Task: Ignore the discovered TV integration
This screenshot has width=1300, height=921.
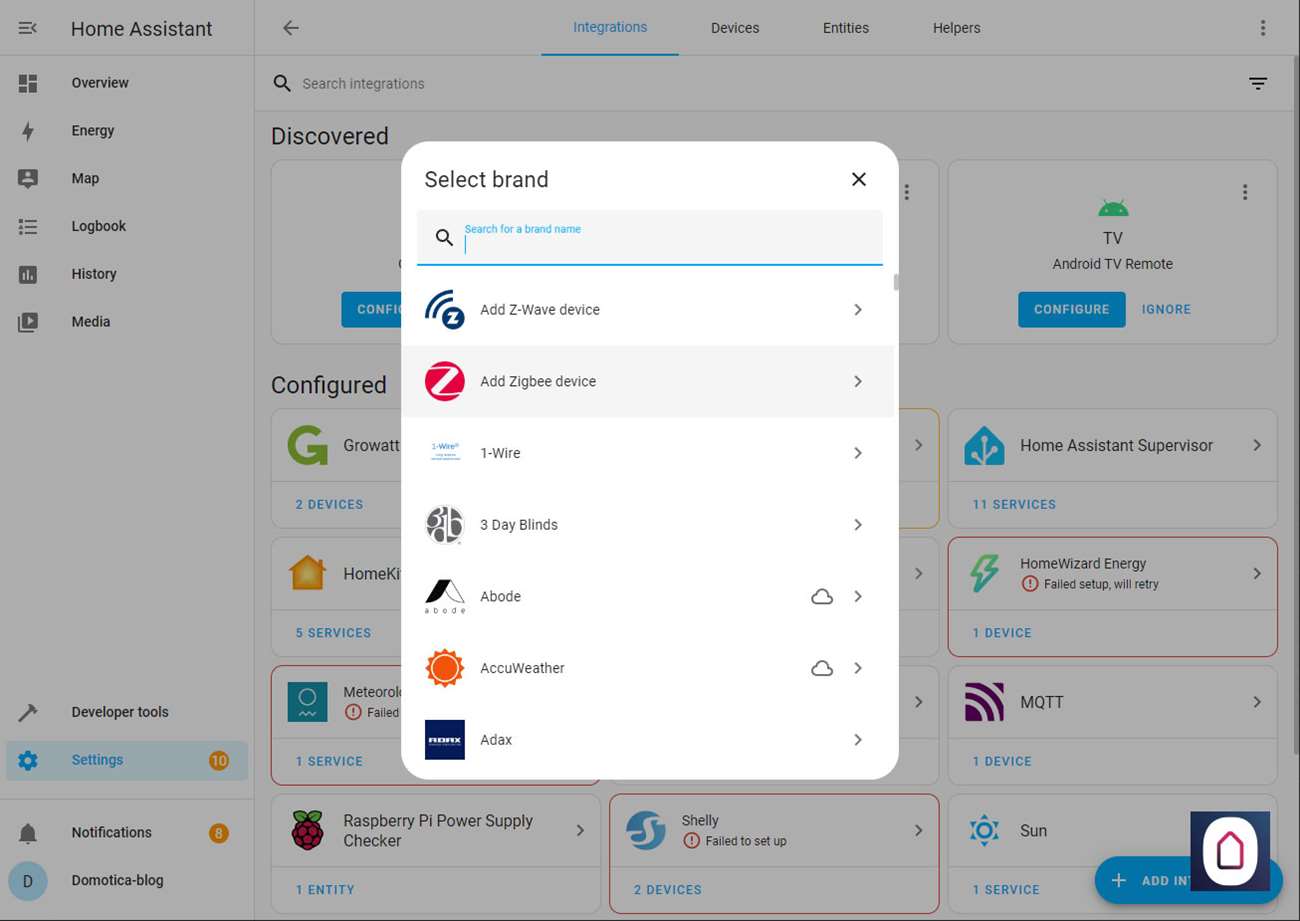Action: click(1166, 310)
